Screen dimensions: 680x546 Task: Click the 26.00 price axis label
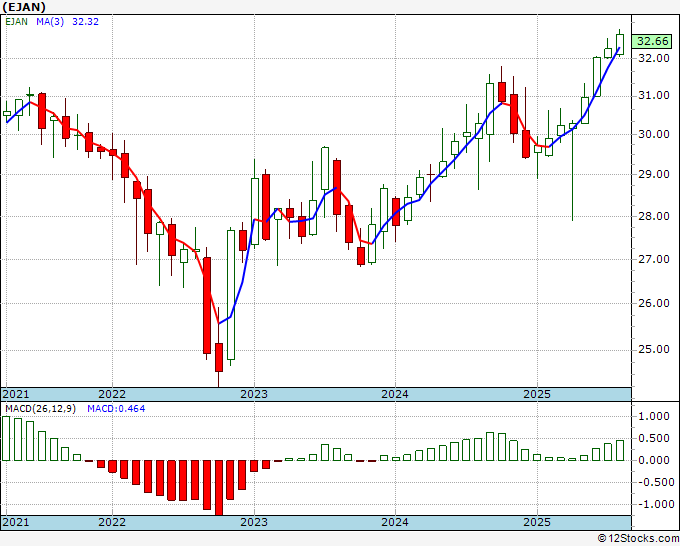pyautogui.click(x=654, y=303)
